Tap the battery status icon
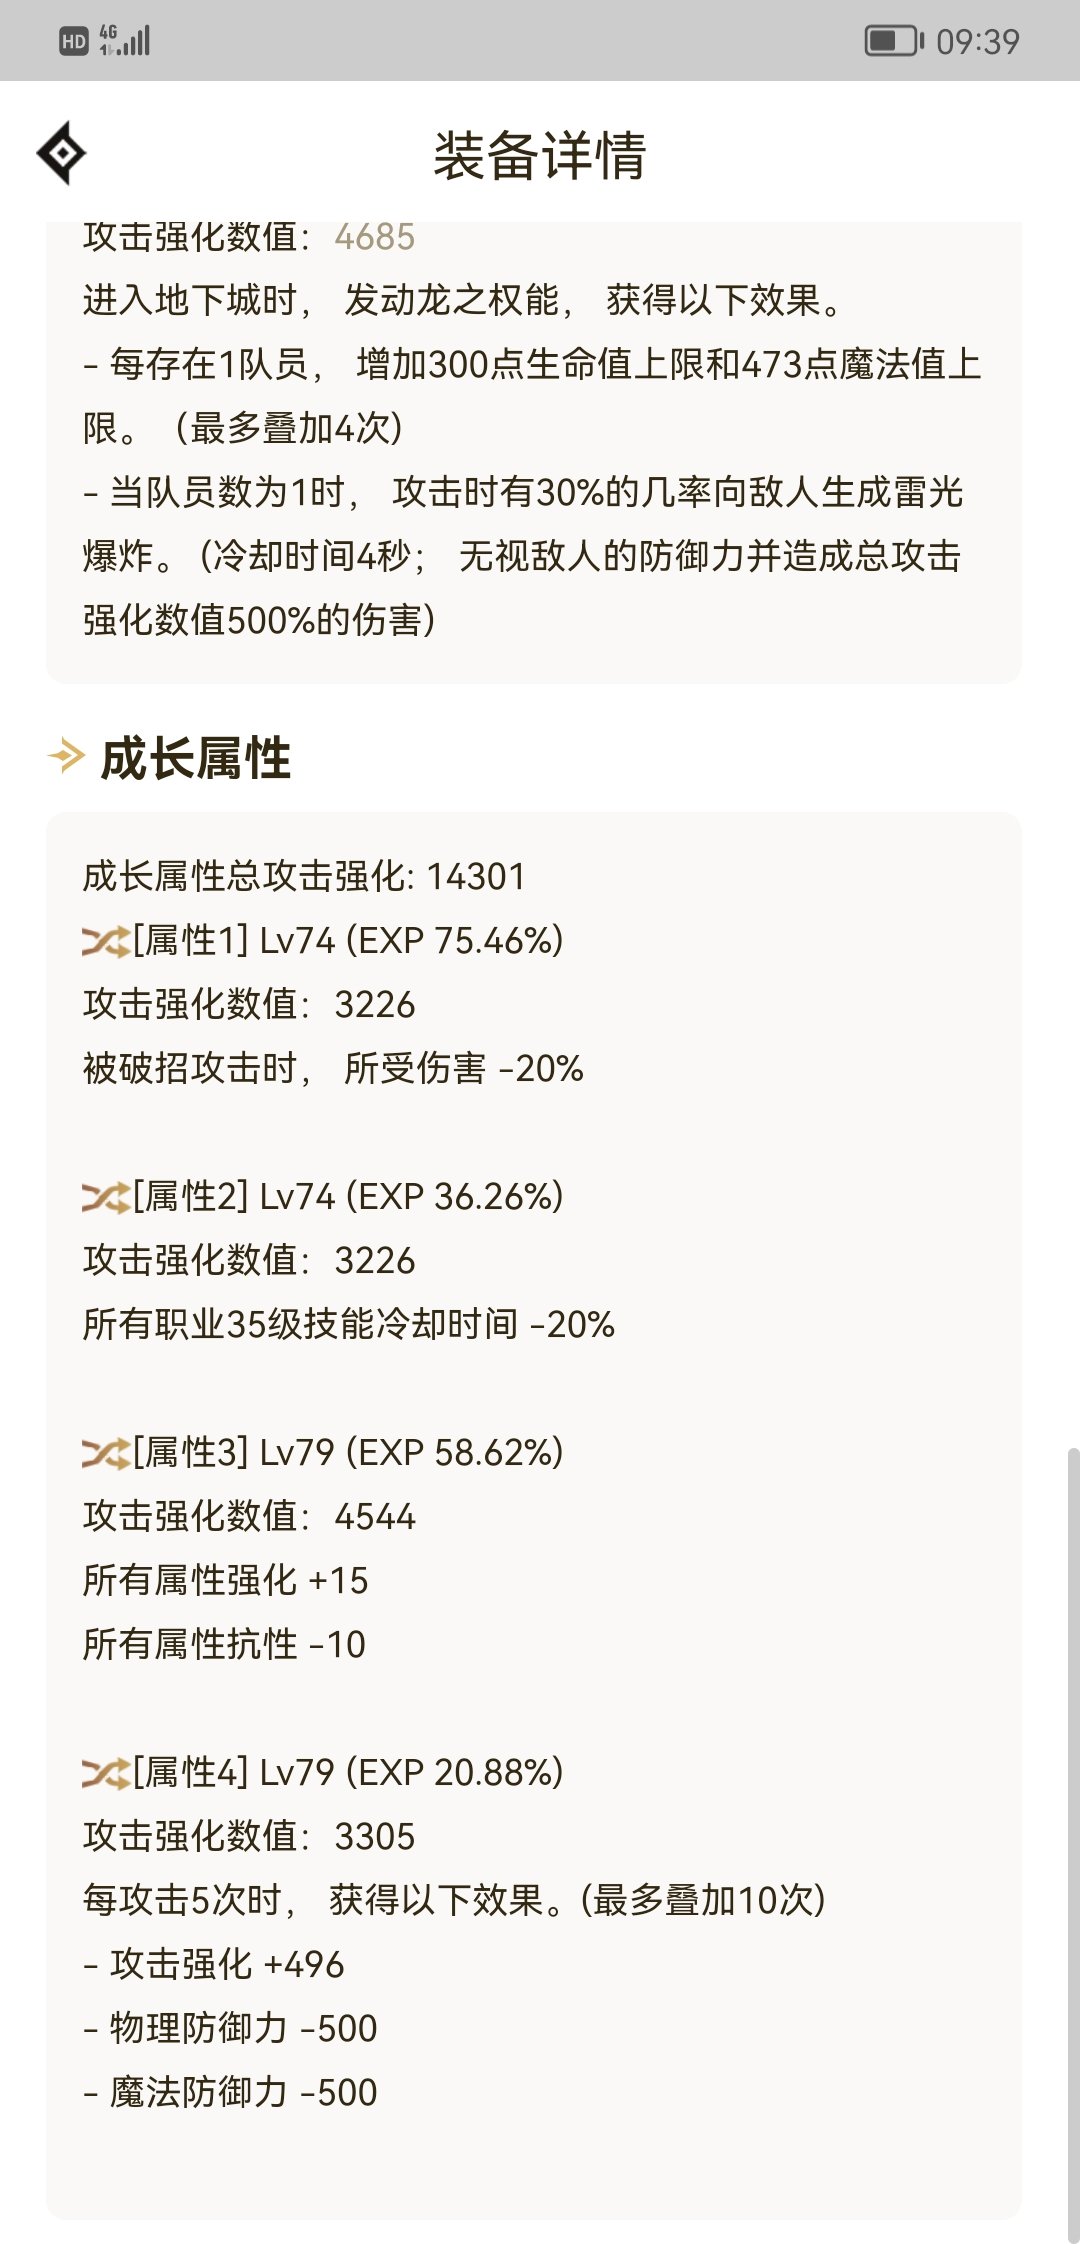Image resolution: width=1080 pixels, height=2244 pixels. (x=894, y=41)
